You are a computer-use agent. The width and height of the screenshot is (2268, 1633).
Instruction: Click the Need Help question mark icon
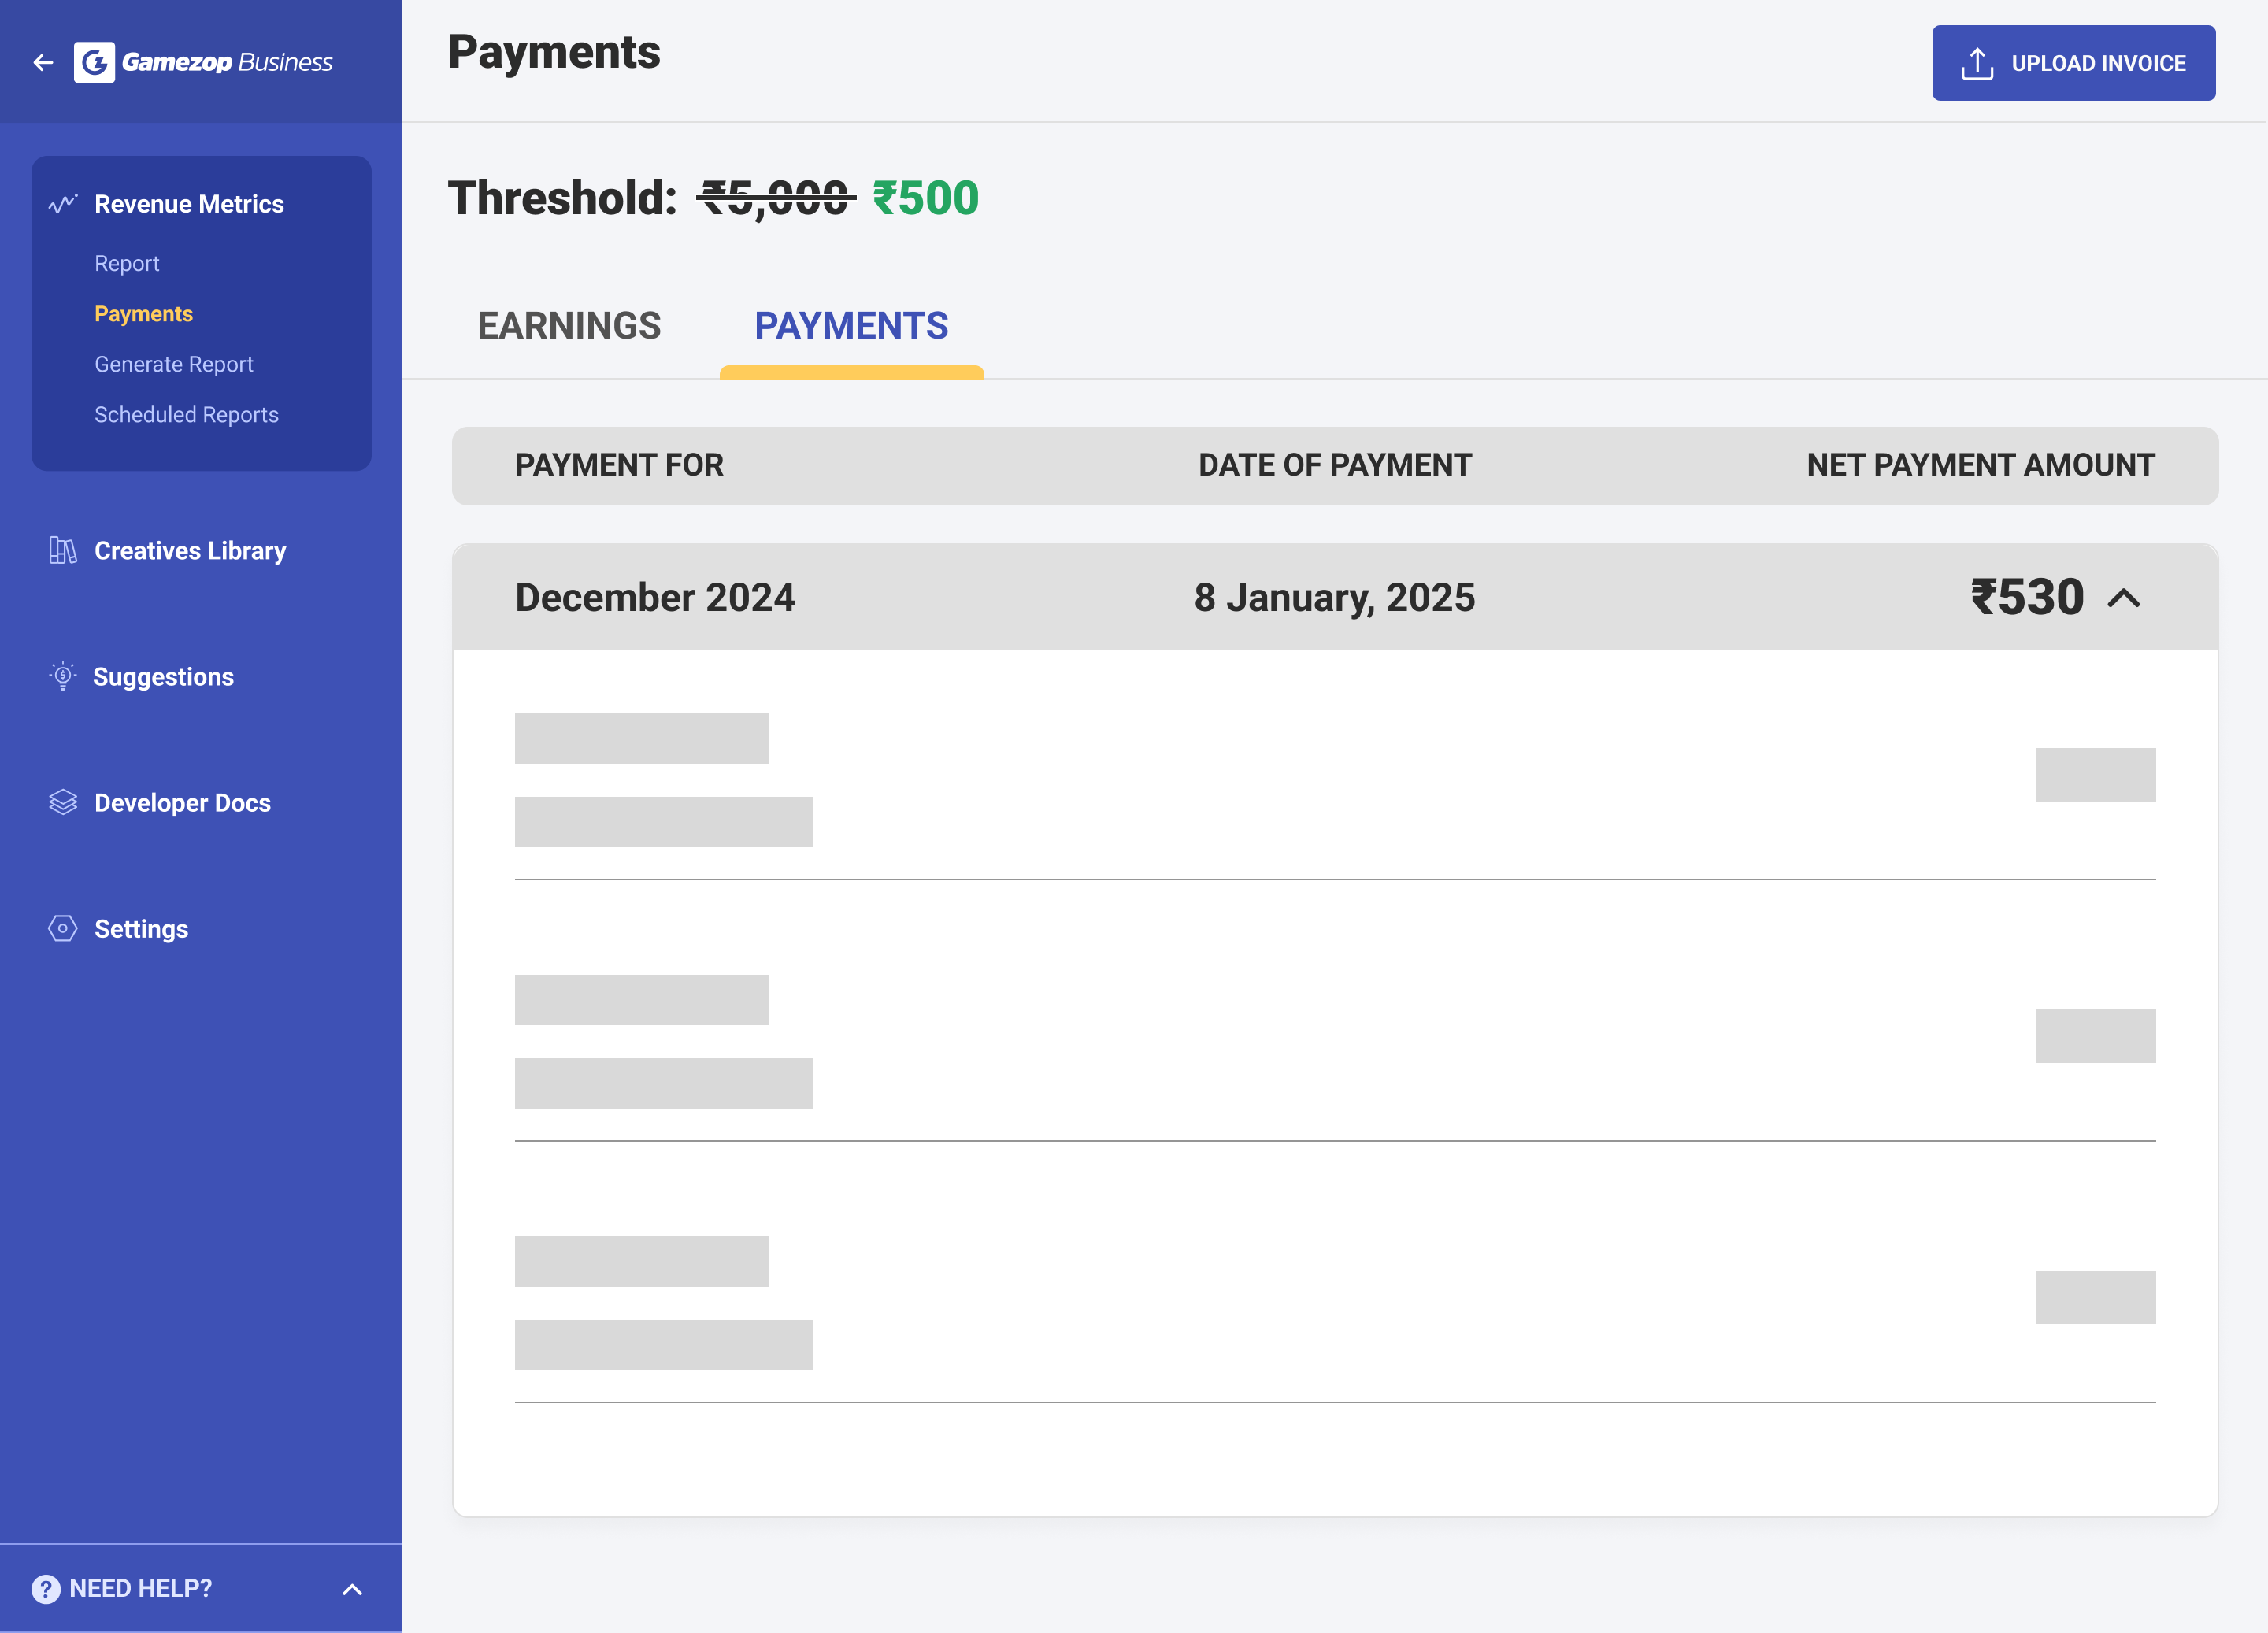click(x=46, y=1588)
